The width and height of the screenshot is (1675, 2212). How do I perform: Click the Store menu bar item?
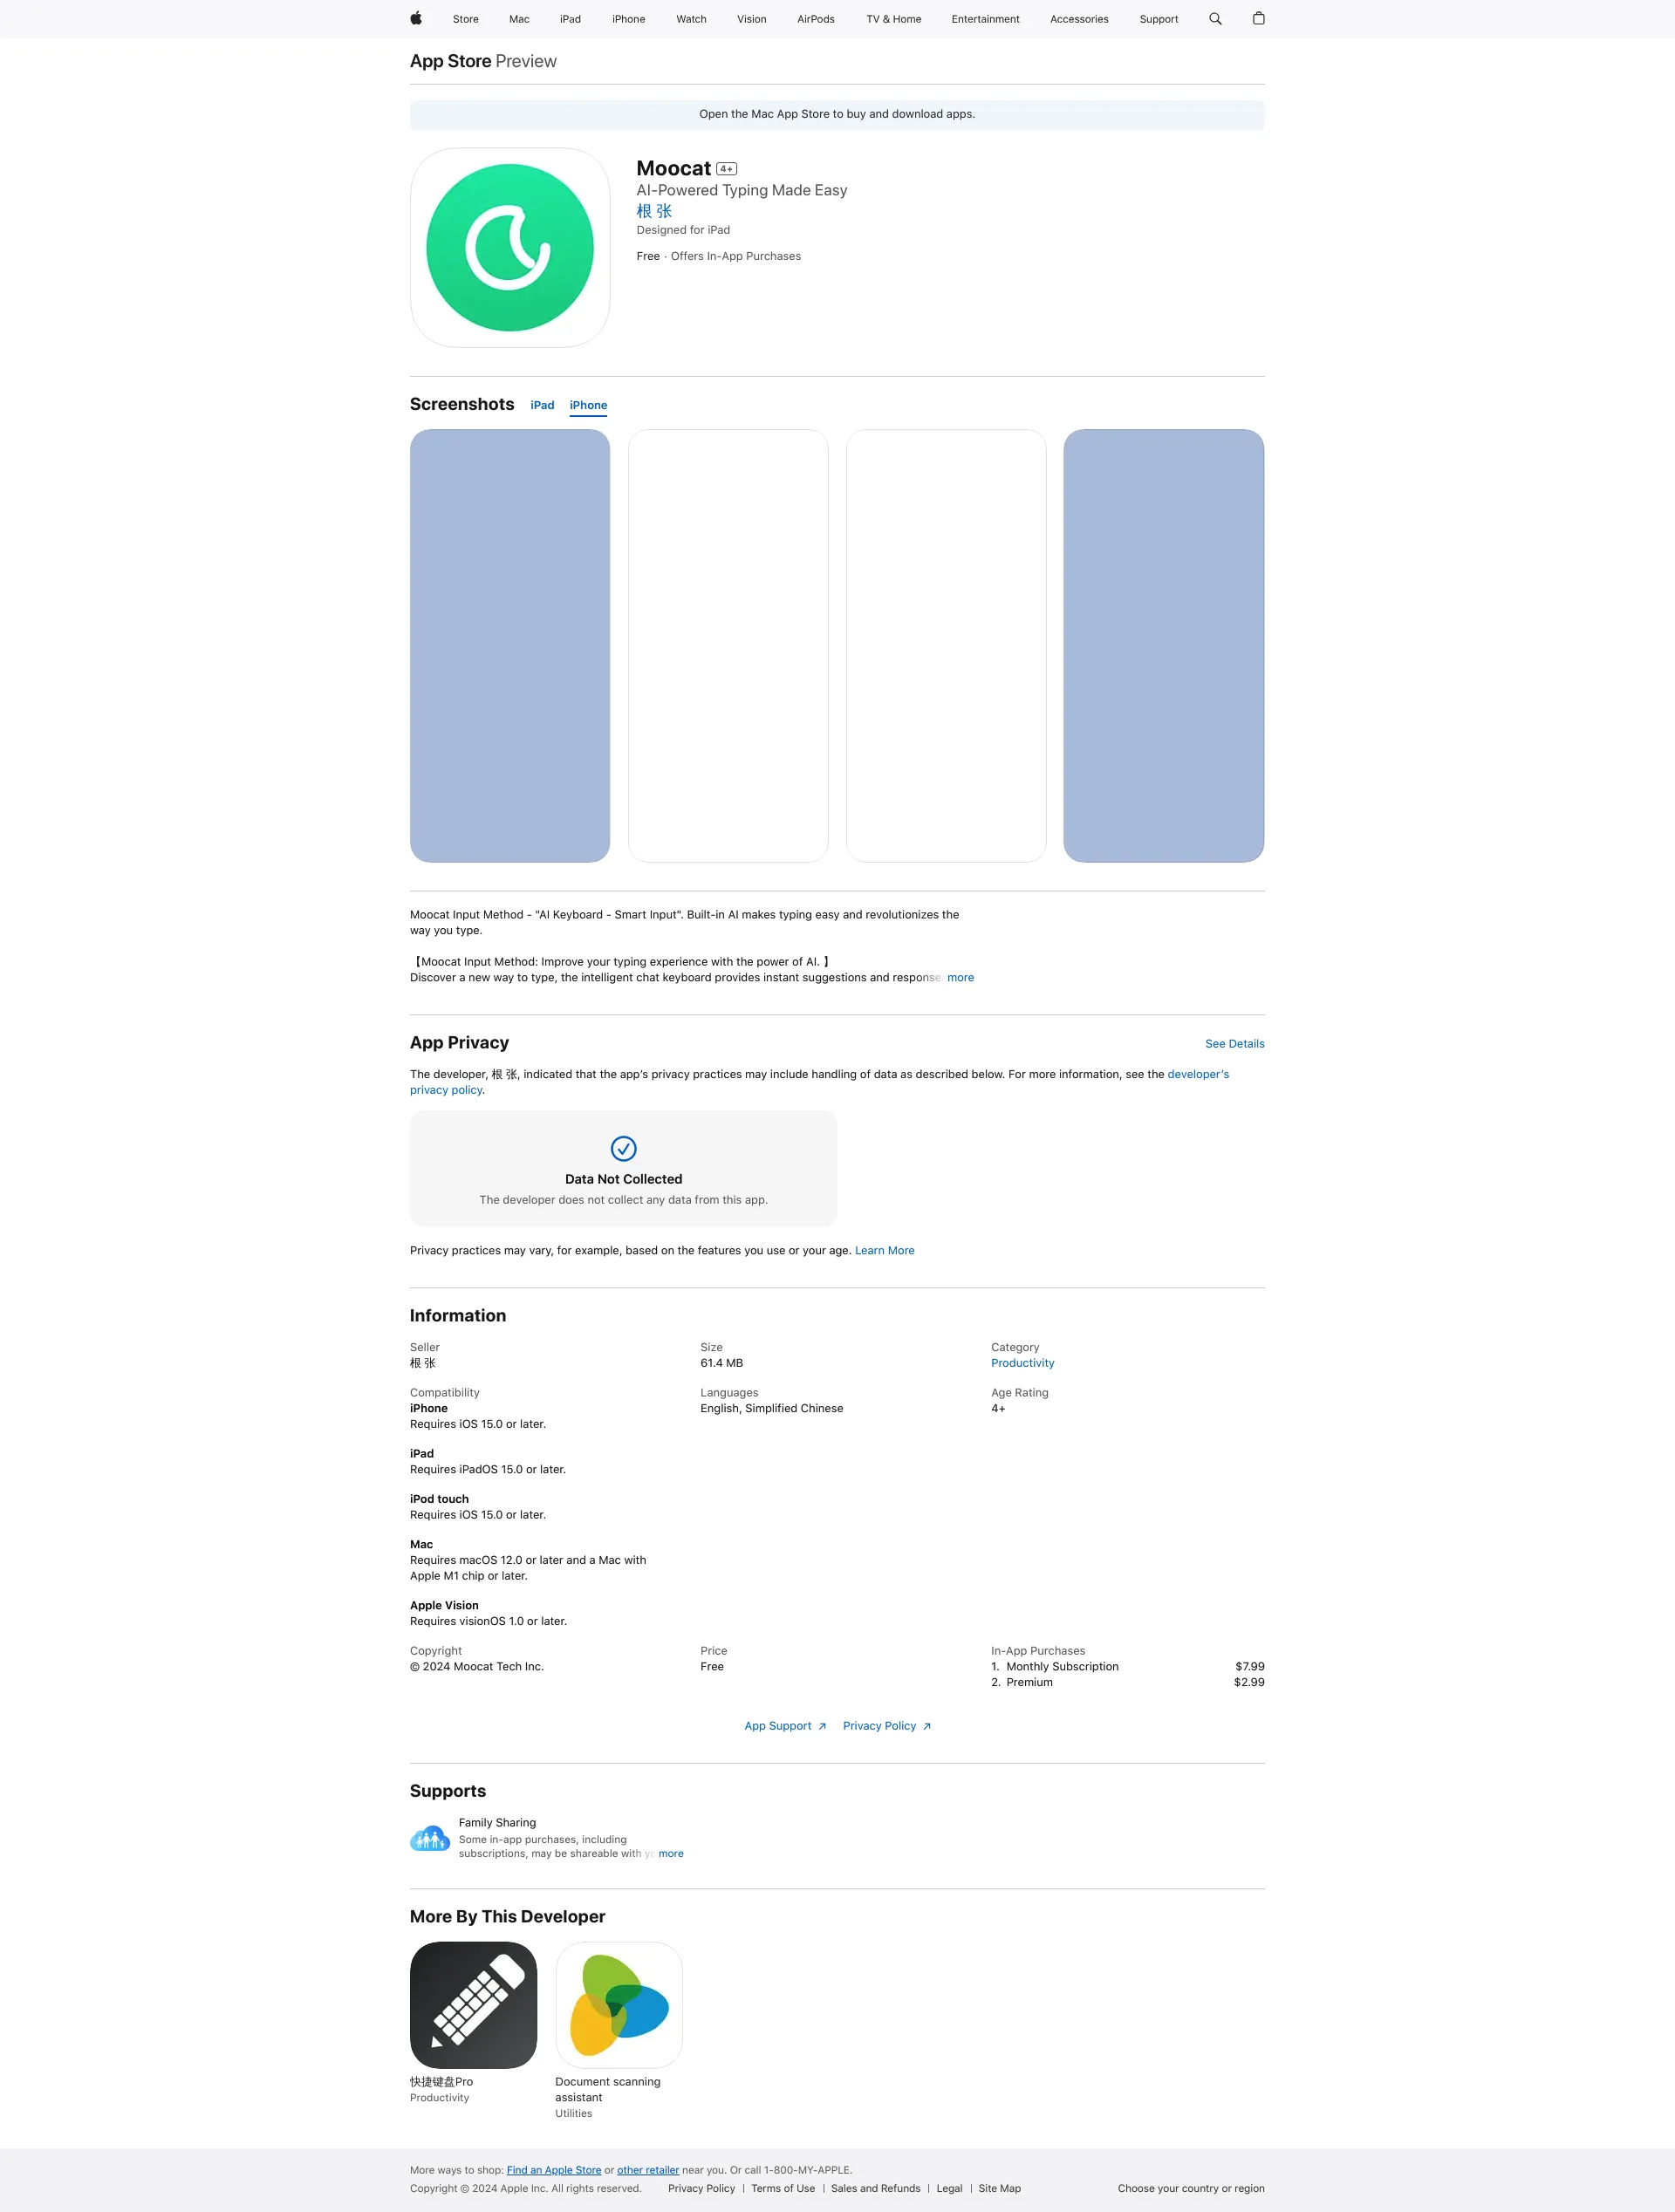pyautogui.click(x=464, y=19)
